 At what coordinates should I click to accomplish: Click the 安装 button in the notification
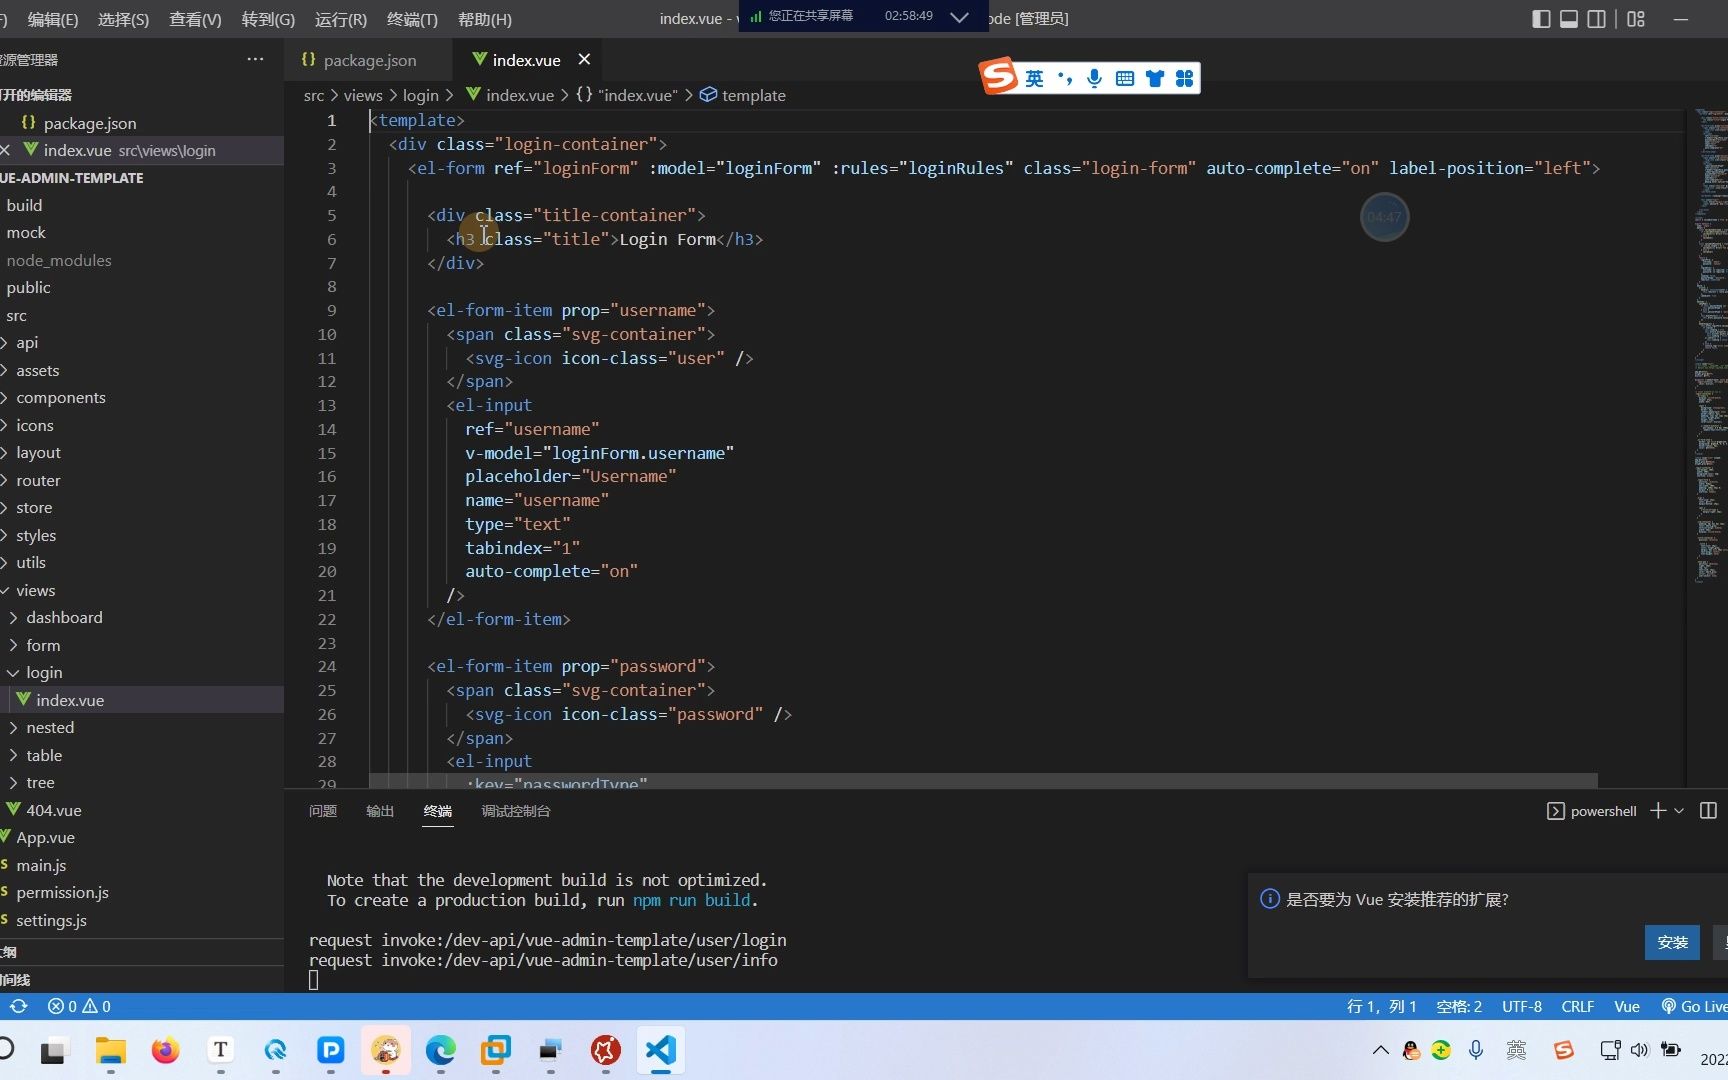pyautogui.click(x=1671, y=942)
